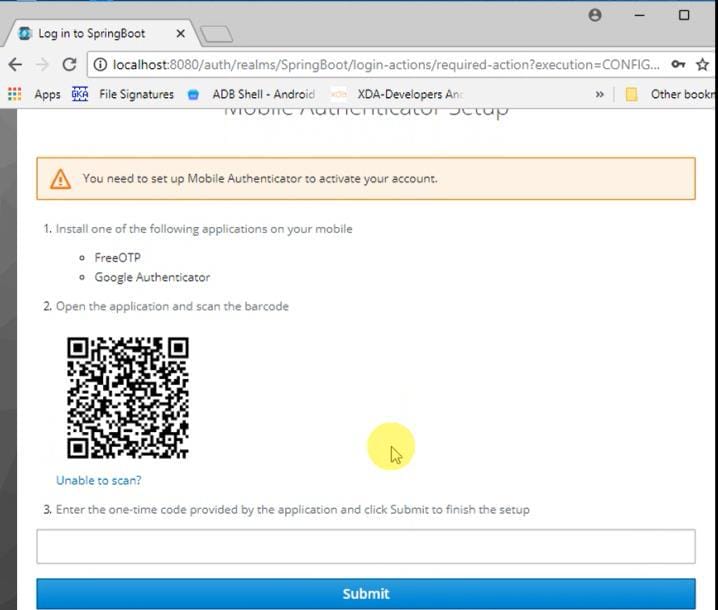Click the one-time code input field
Screen dimensions: 718x610
(366, 546)
